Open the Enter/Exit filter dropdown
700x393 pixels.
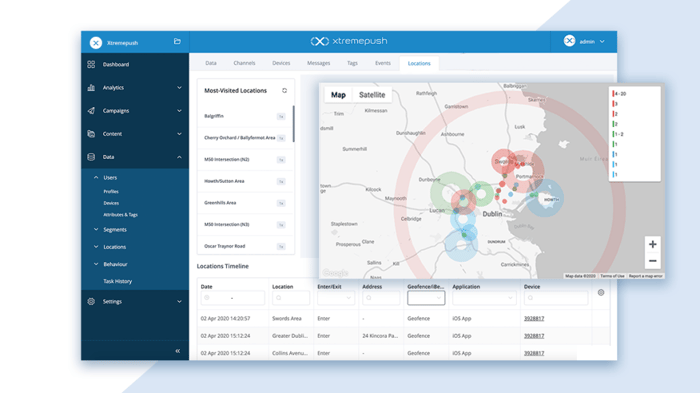[336, 298]
